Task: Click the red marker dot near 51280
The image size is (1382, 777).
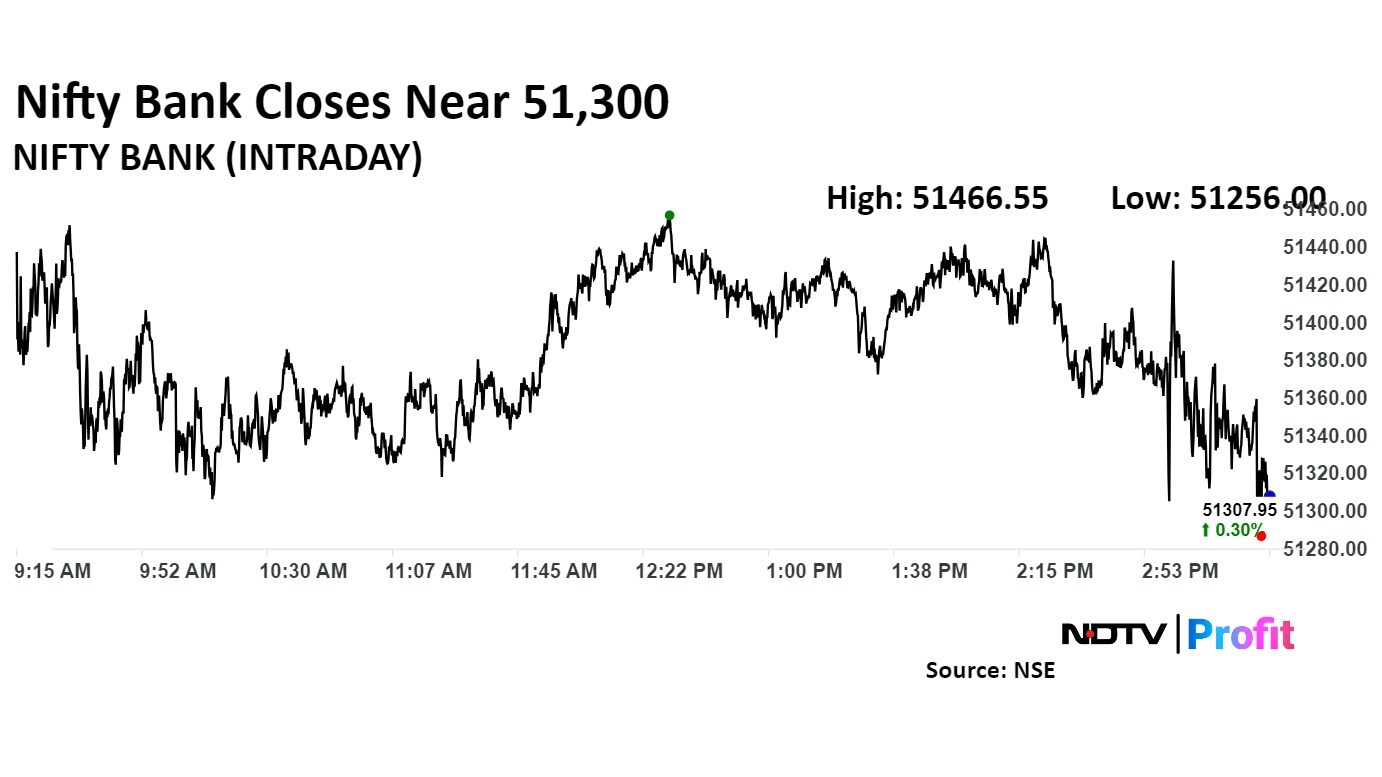Action: point(1261,536)
